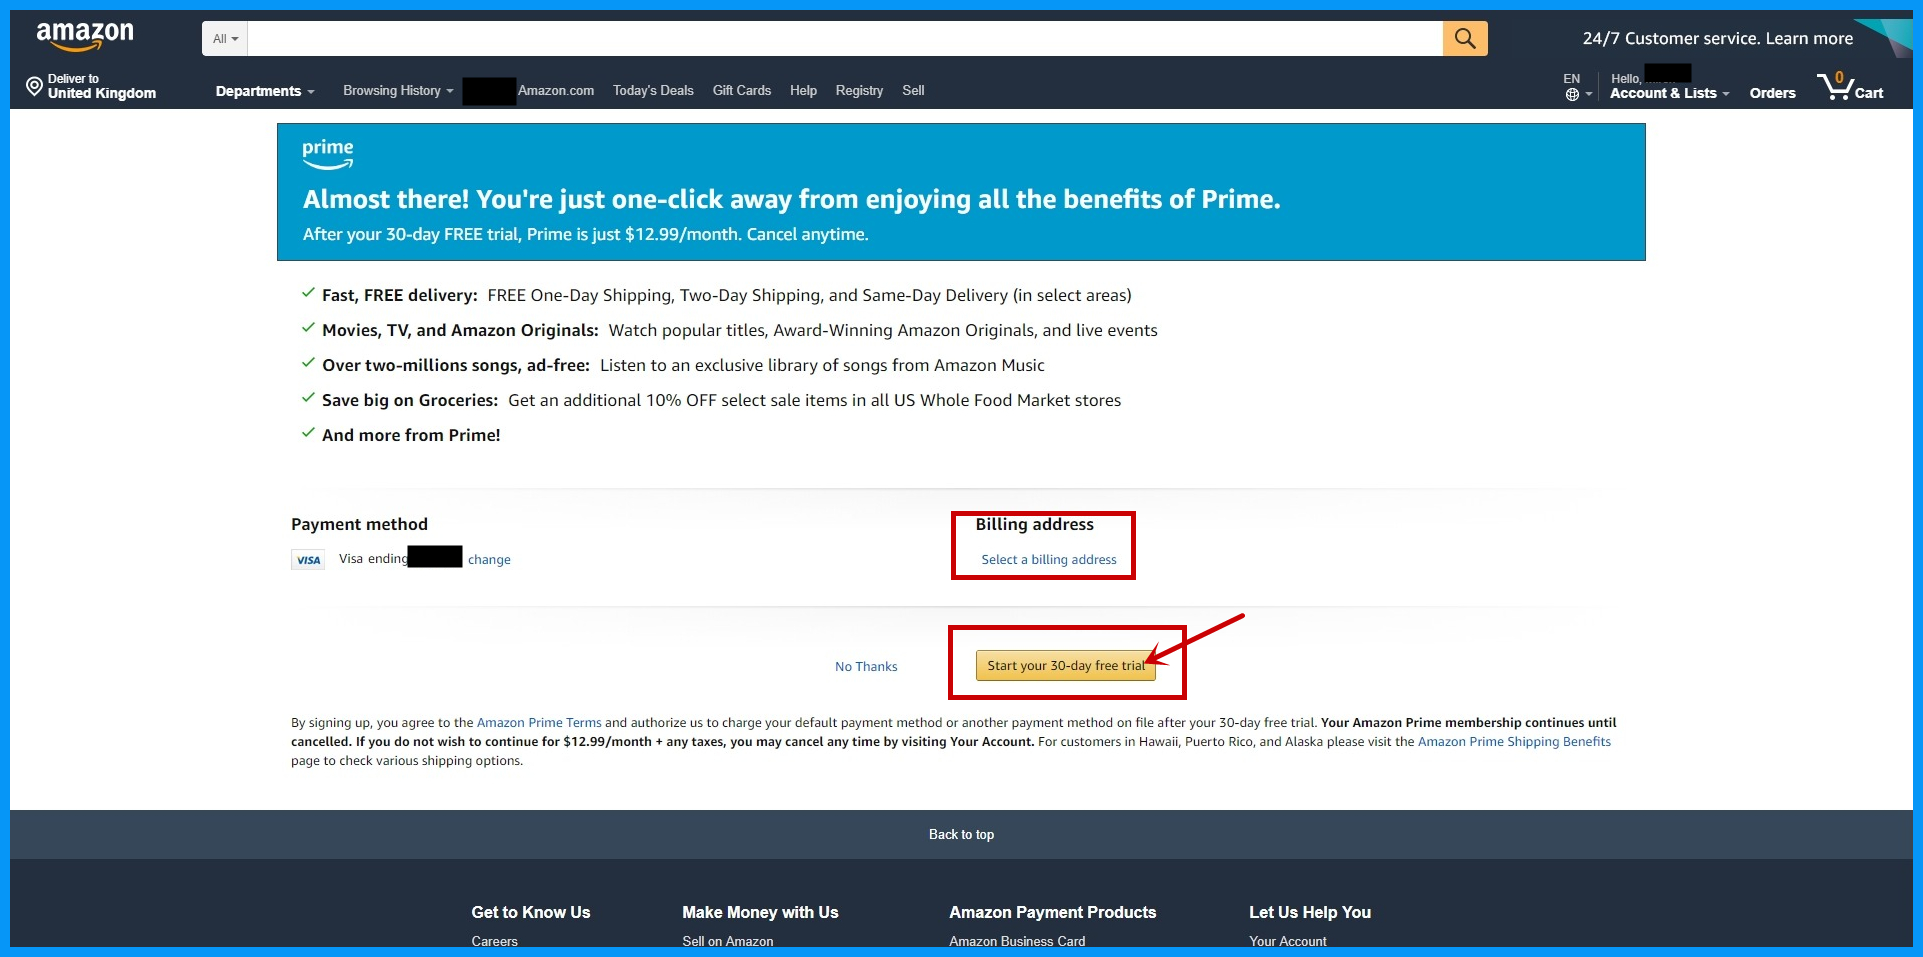The image size is (1923, 957).
Task: Click Select a billing address
Action: [1049, 560]
